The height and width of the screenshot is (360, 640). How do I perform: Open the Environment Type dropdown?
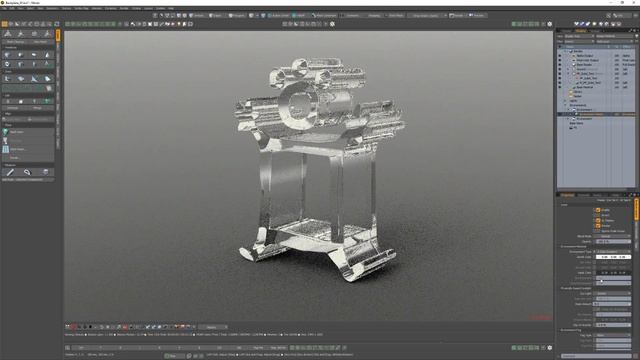coord(613,252)
